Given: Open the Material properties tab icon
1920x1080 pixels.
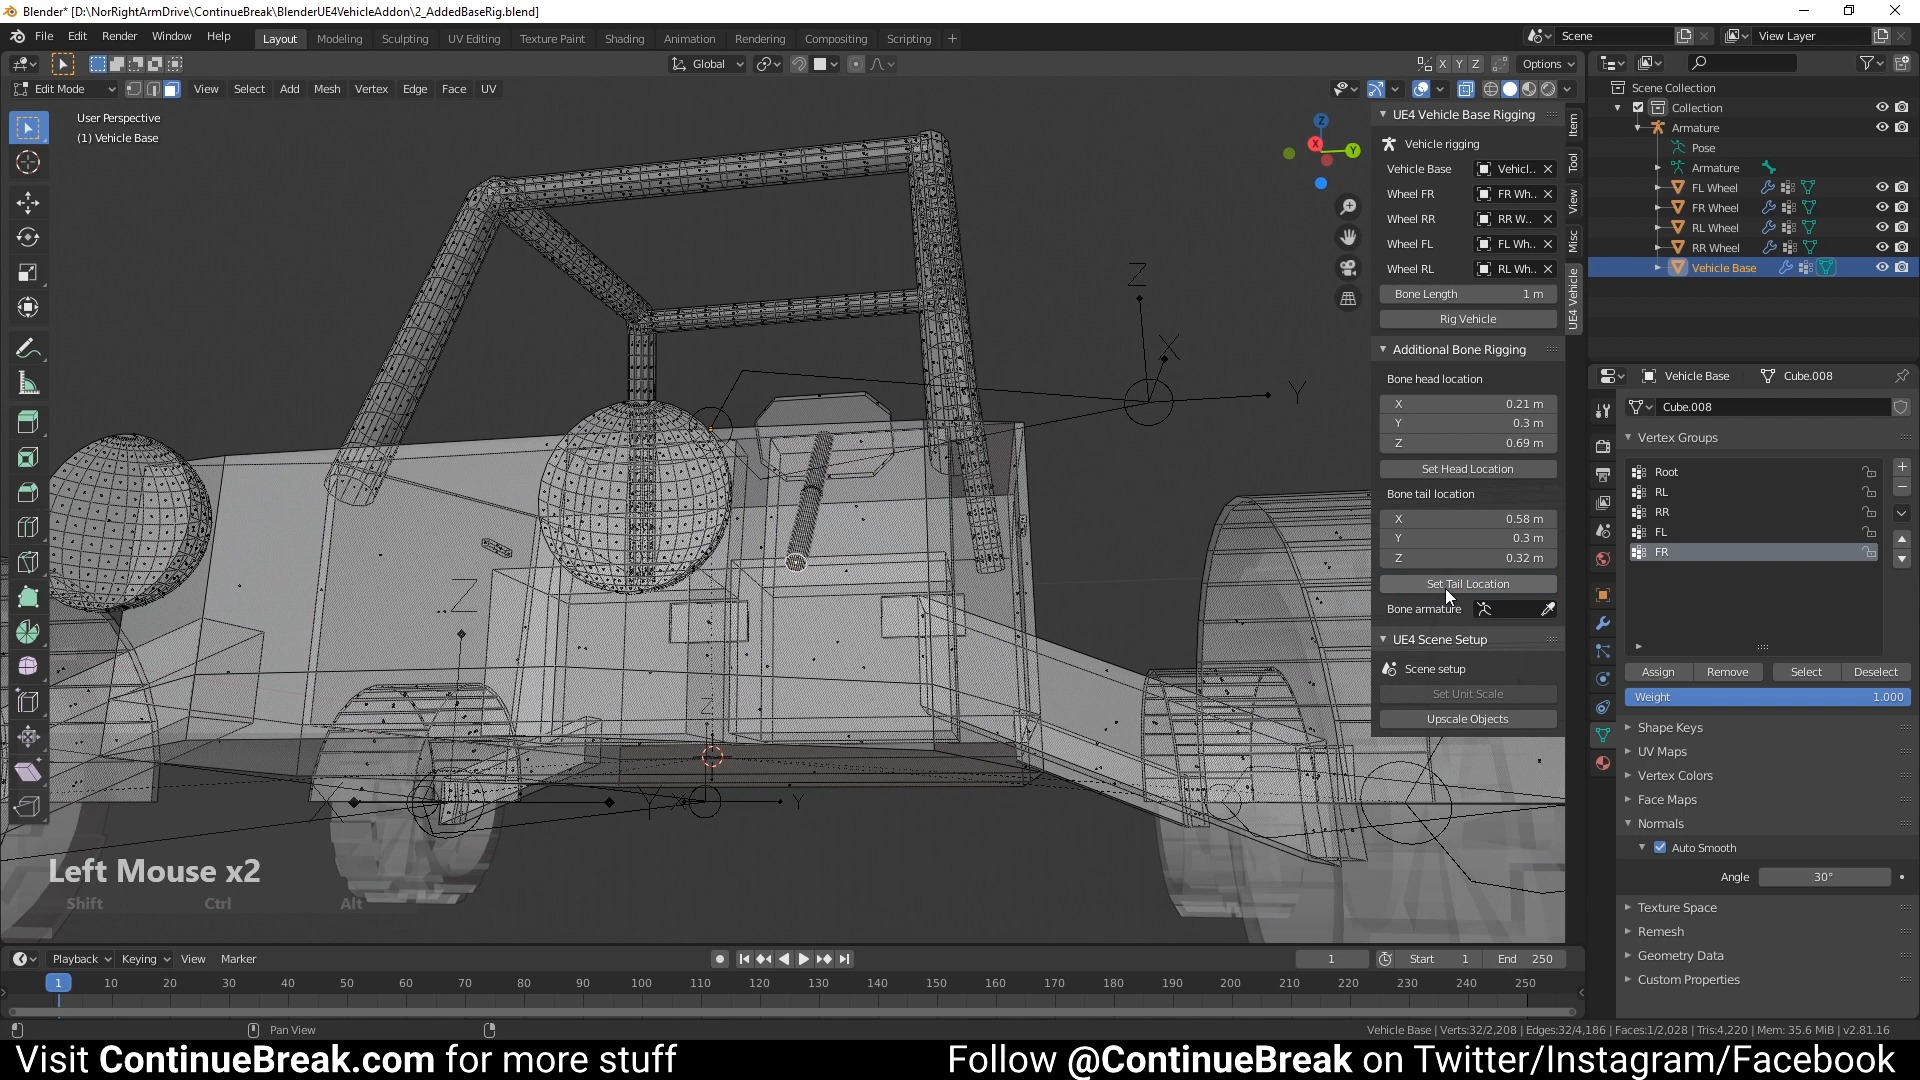Looking at the screenshot, I should click(1603, 763).
